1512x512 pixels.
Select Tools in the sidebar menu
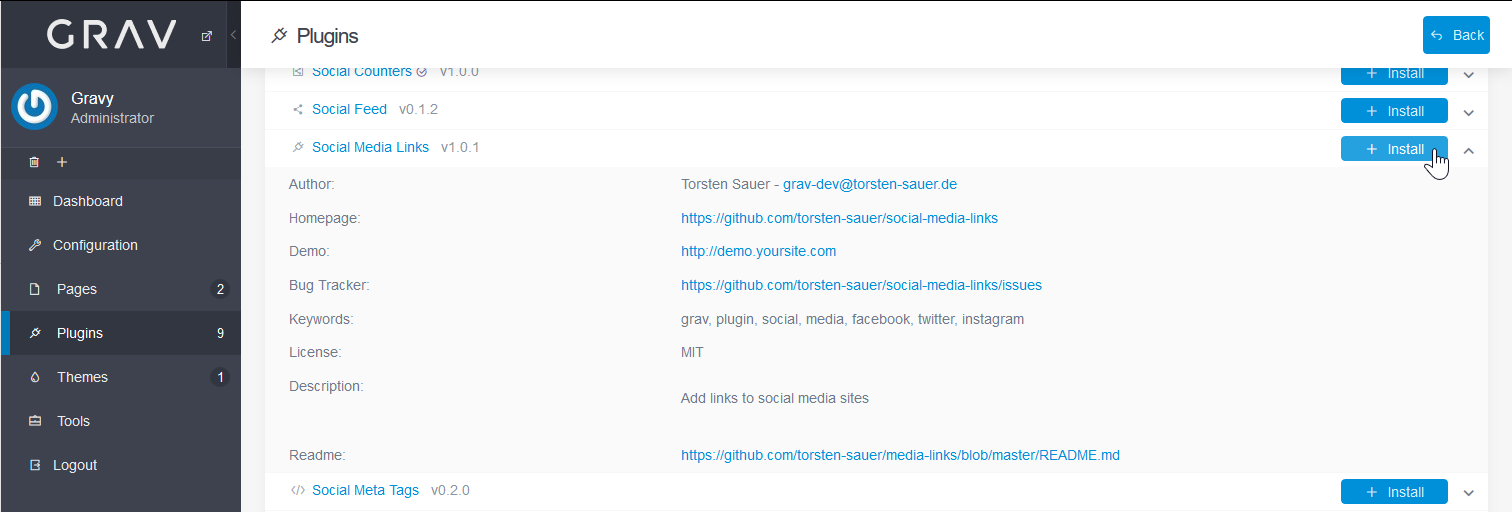tap(73, 421)
